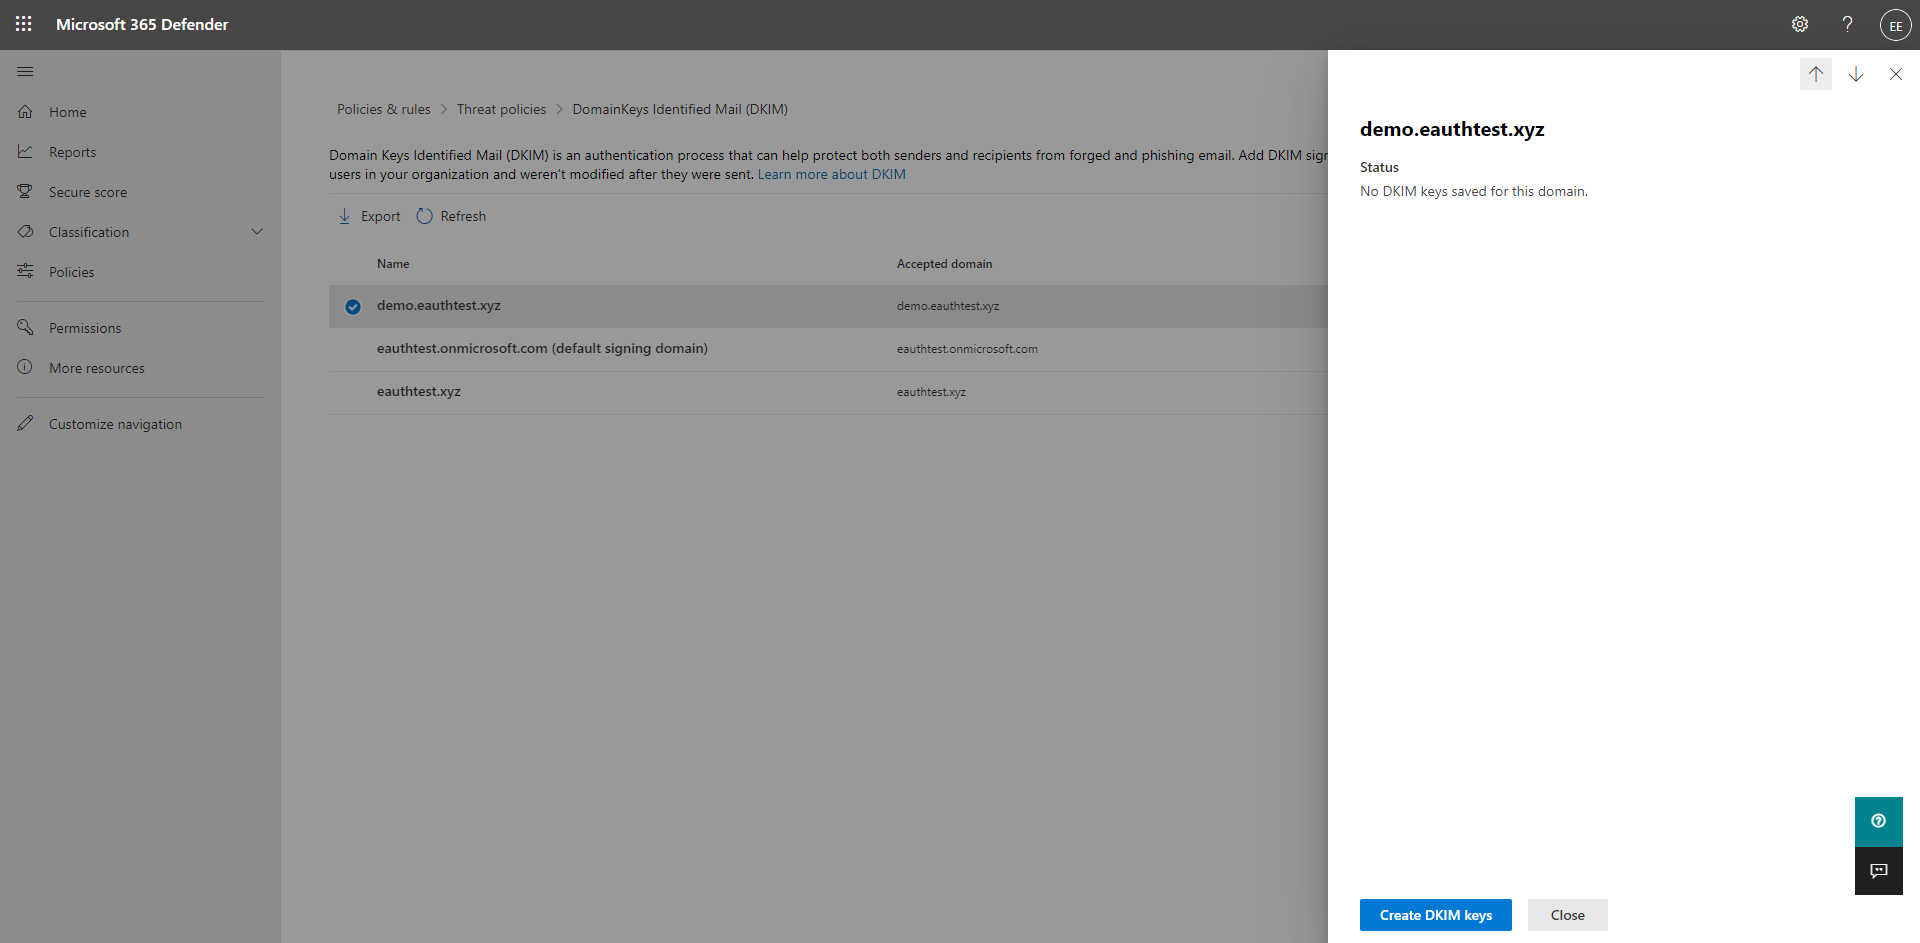Select the eauthtest.onmicrosoft.com default signing domain row
Image resolution: width=1920 pixels, height=943 pixels.
click(828, 349)
